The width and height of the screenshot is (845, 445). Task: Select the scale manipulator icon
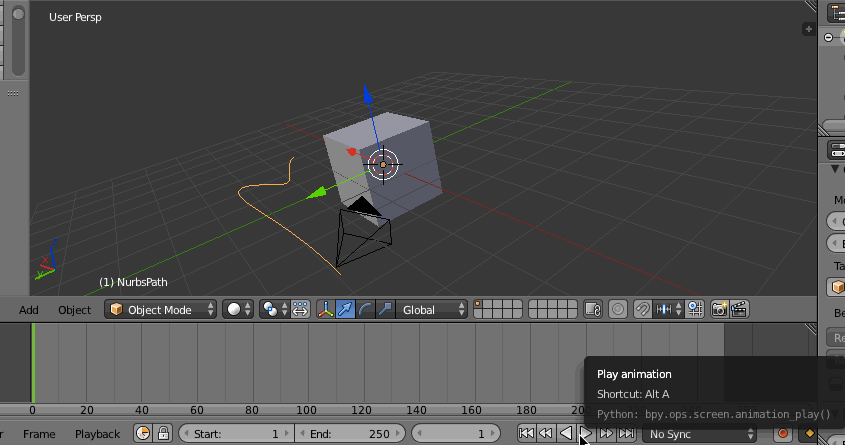[385, 310]
